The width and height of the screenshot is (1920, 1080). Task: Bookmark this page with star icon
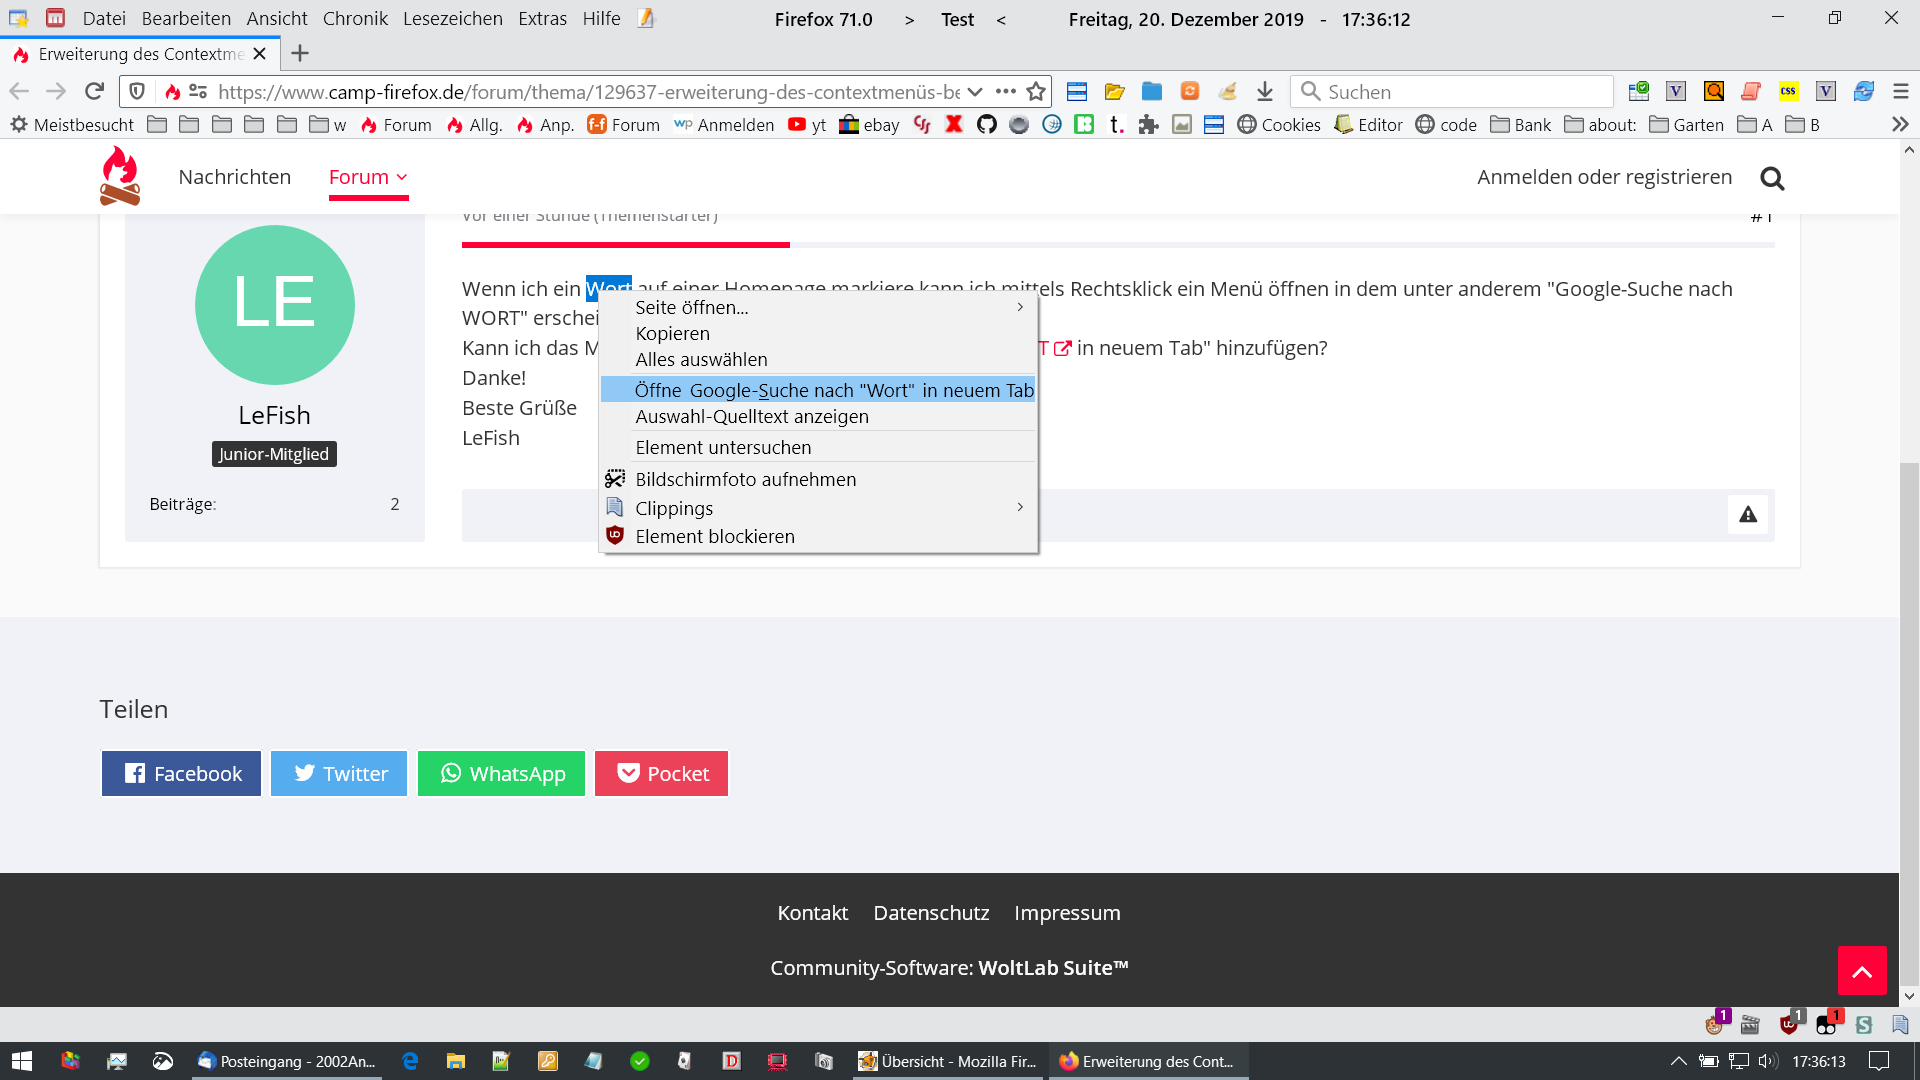pos(1036,92)
